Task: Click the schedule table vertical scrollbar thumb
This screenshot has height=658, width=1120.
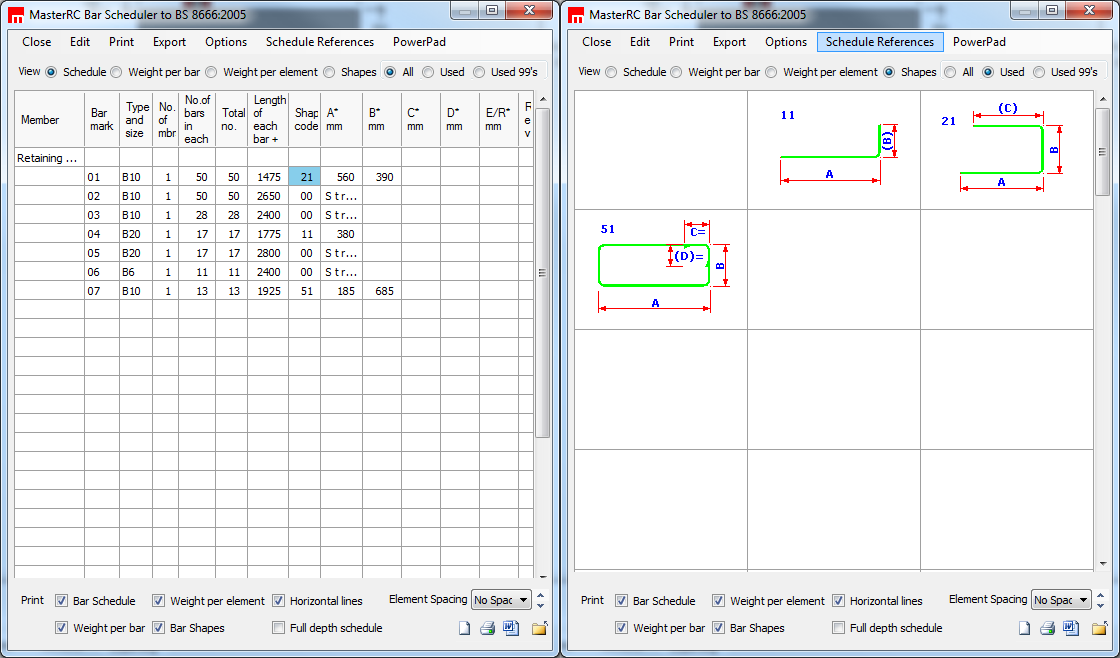Action: 543,272
